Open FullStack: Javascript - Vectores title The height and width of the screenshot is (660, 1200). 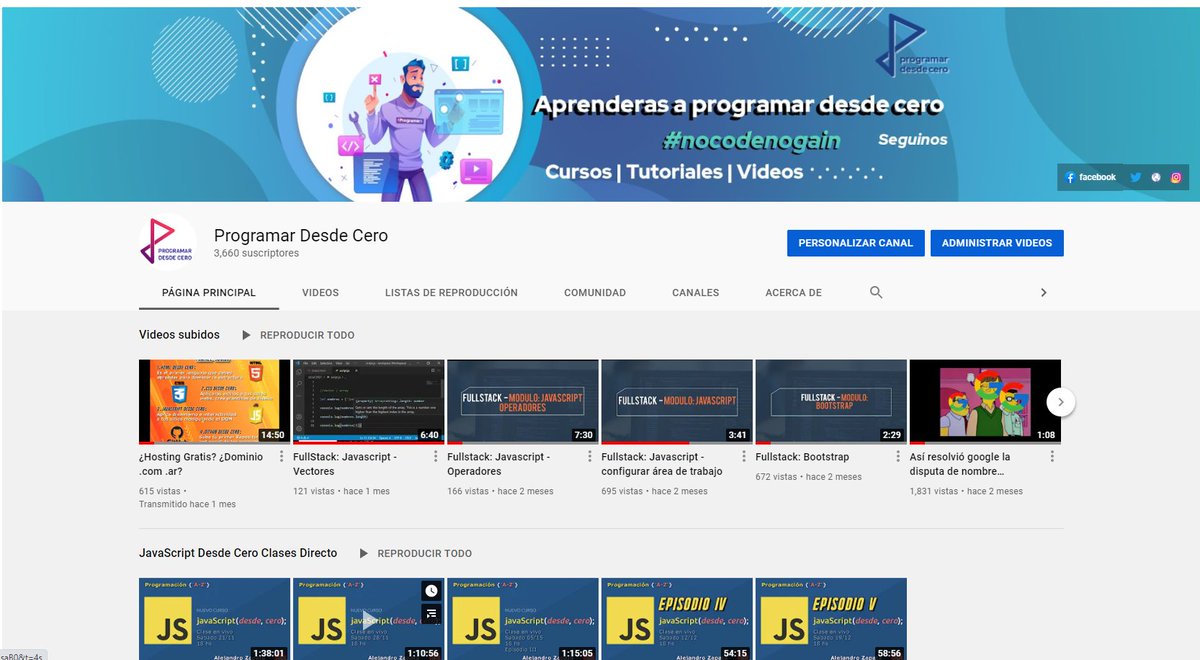coord(345,464)
